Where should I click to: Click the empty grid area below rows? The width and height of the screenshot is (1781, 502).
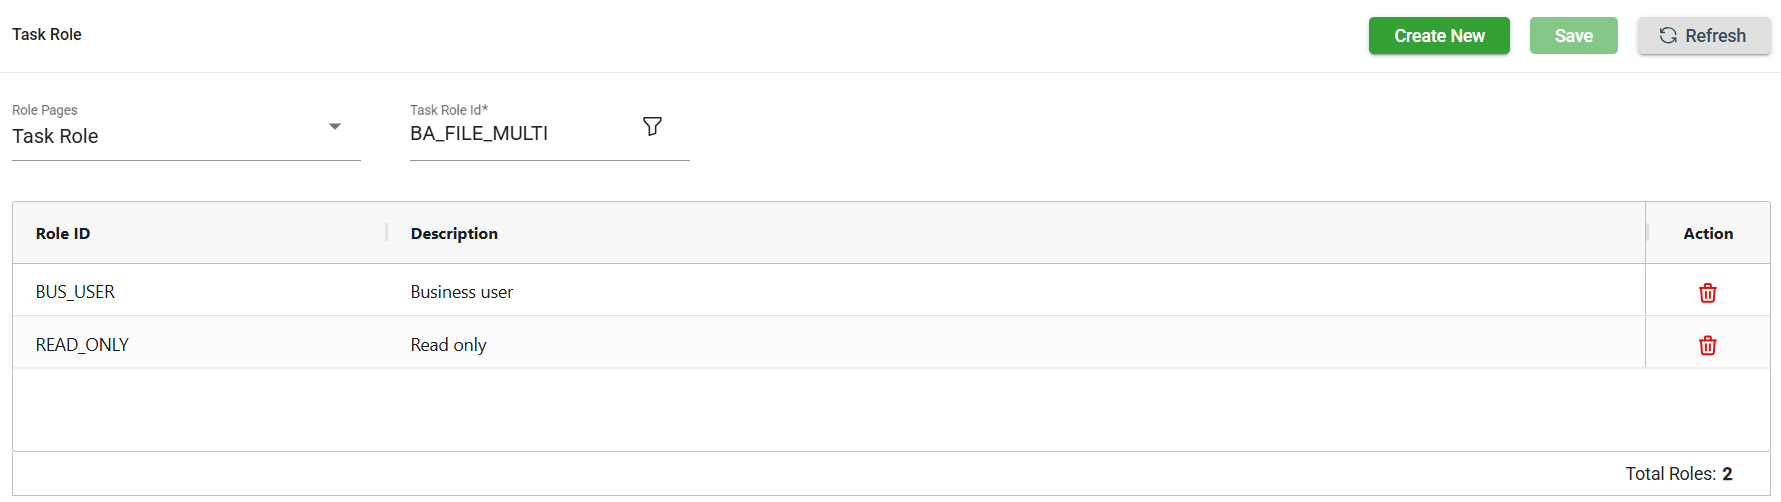[x=828, y=410]
